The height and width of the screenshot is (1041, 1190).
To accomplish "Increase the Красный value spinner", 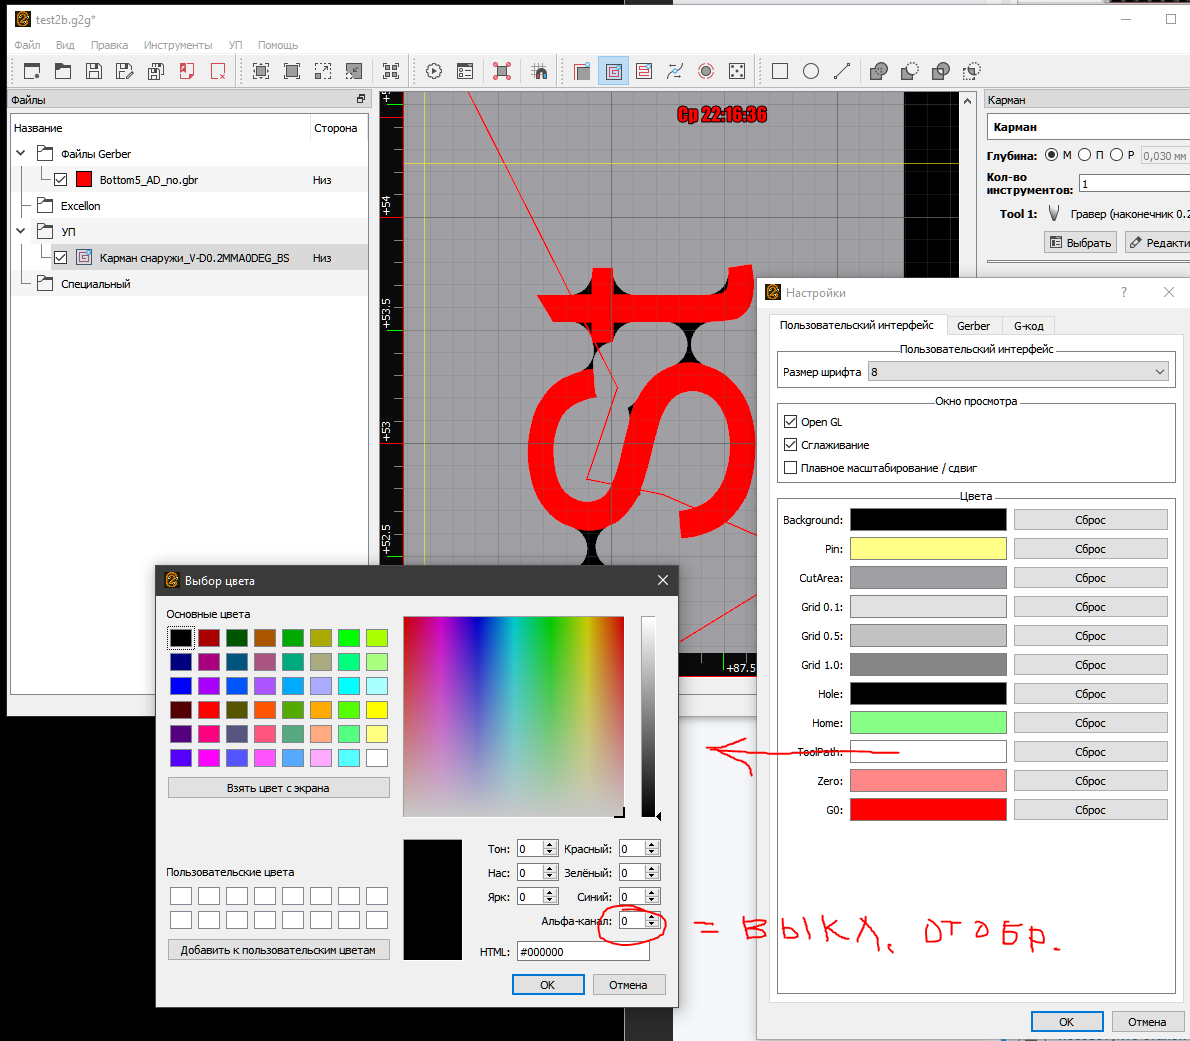I will (x=652, y=844).
